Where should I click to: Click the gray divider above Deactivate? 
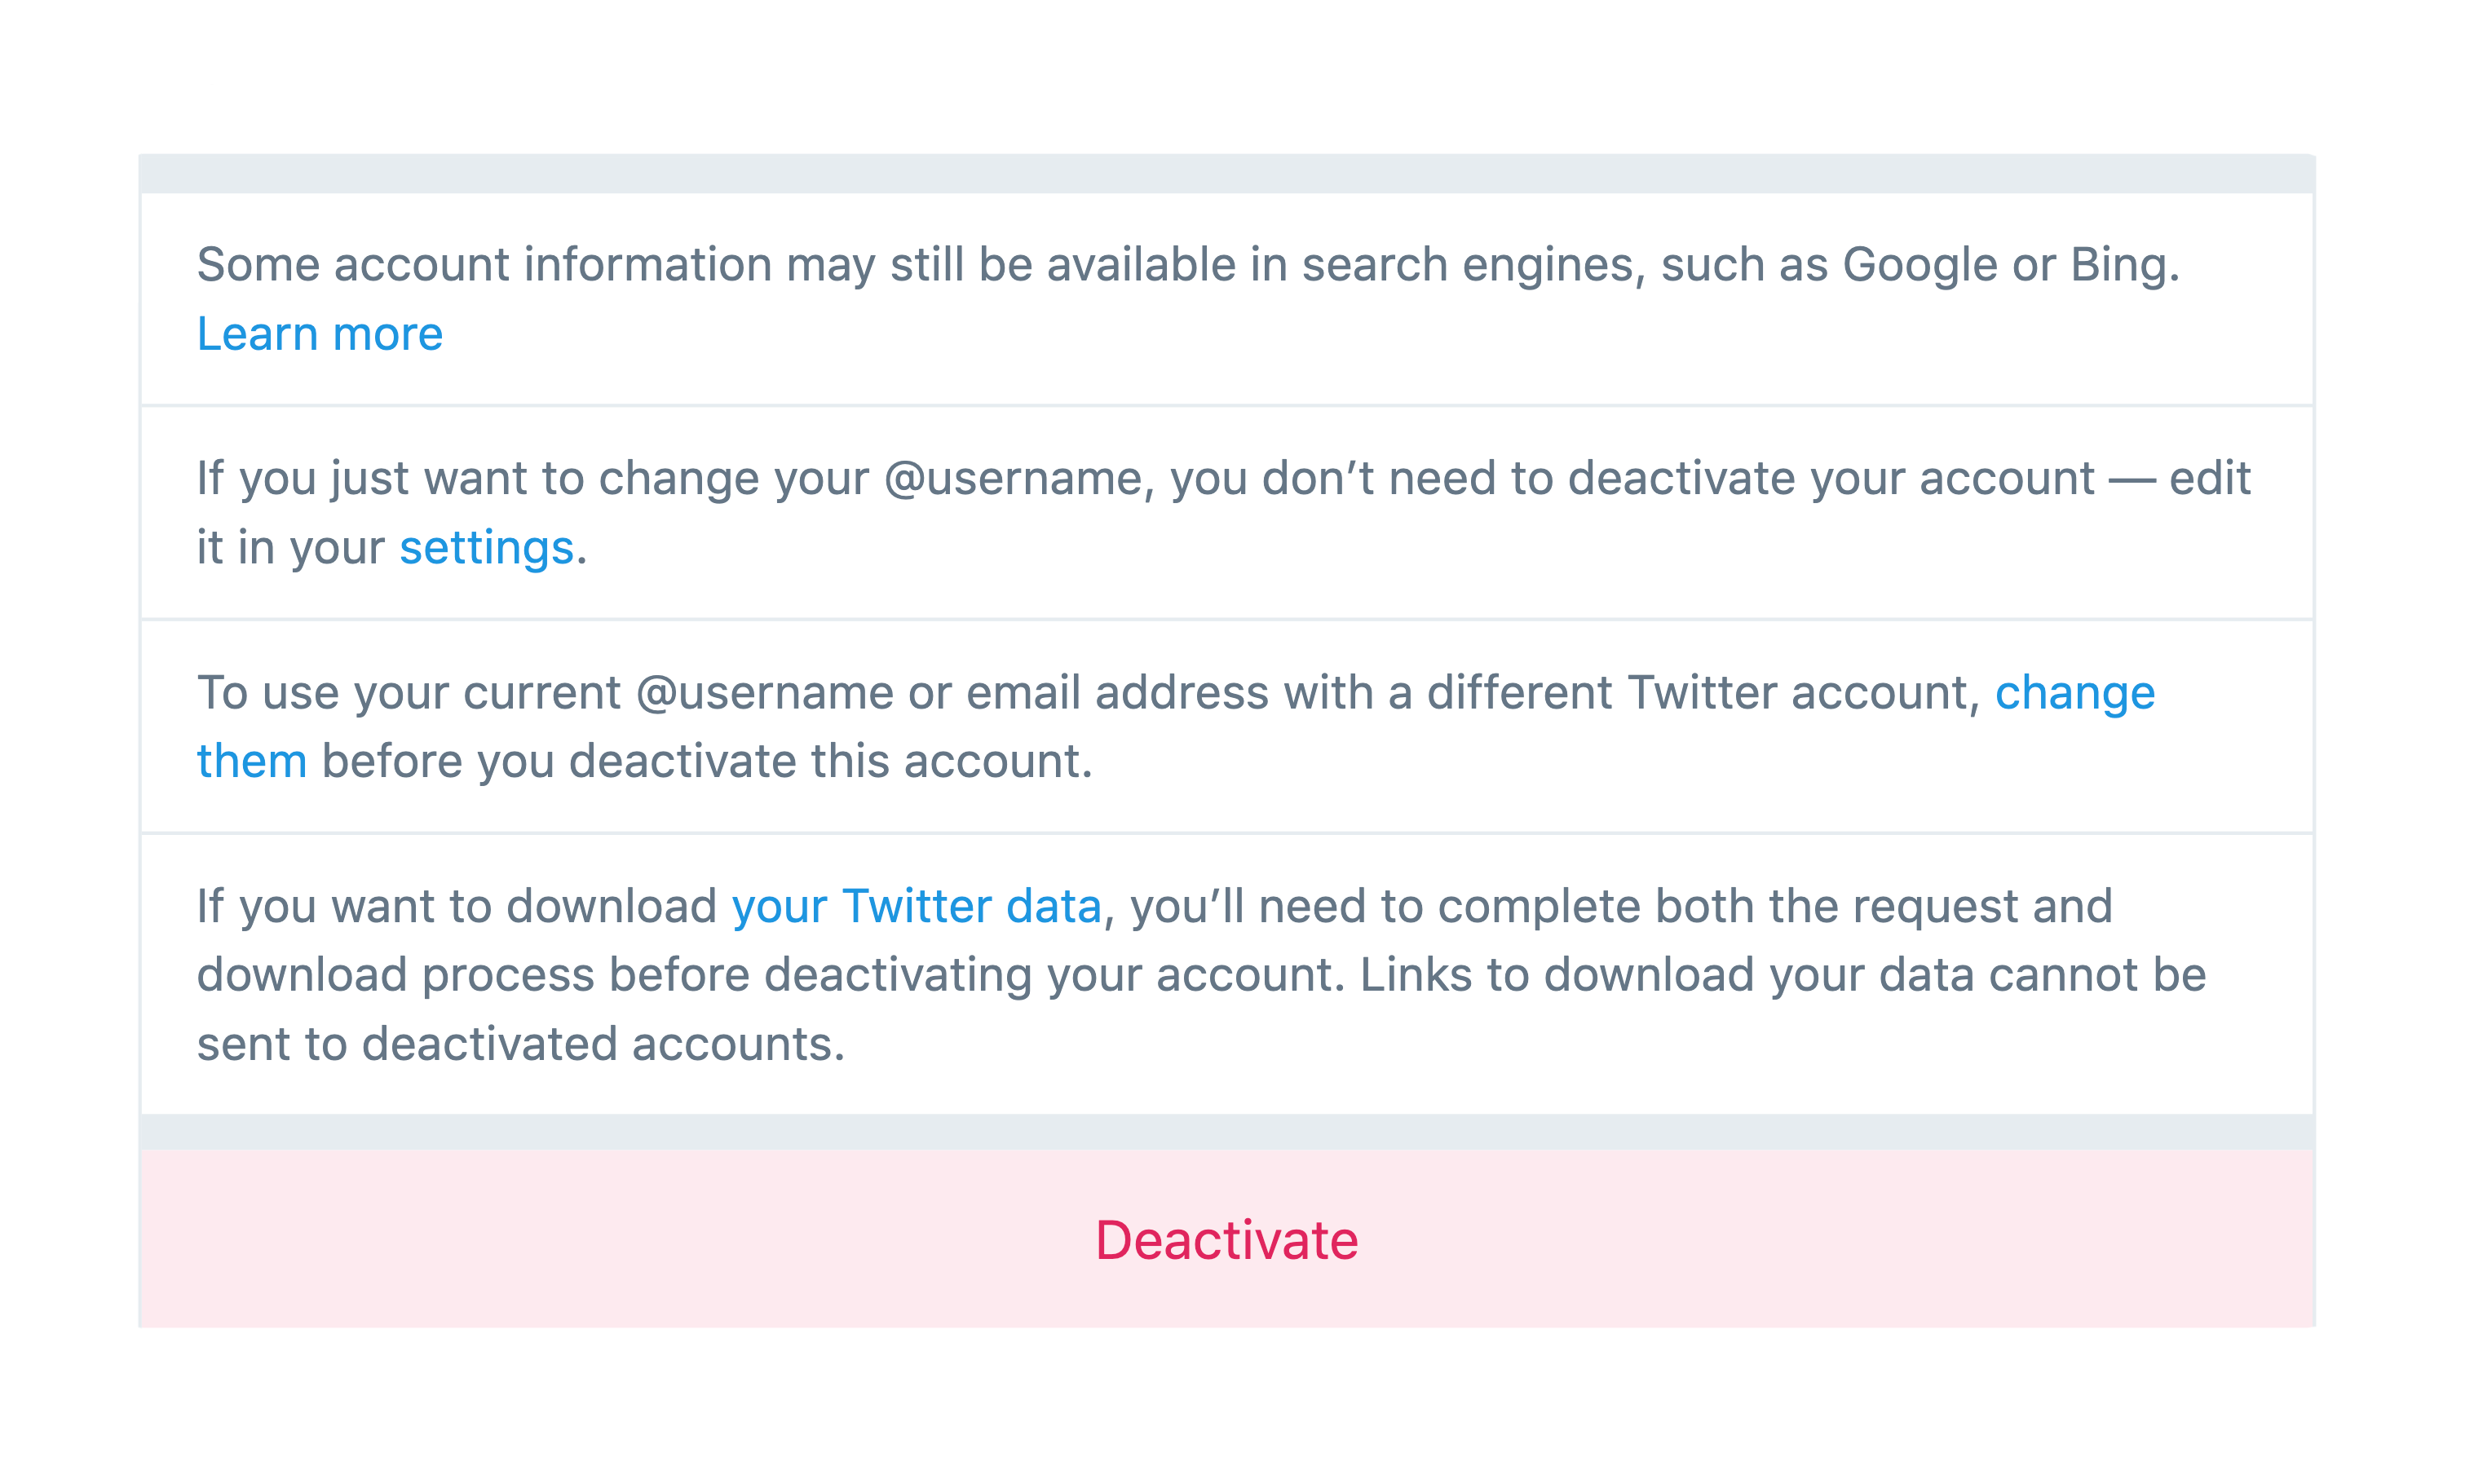coord(1227,1132)
